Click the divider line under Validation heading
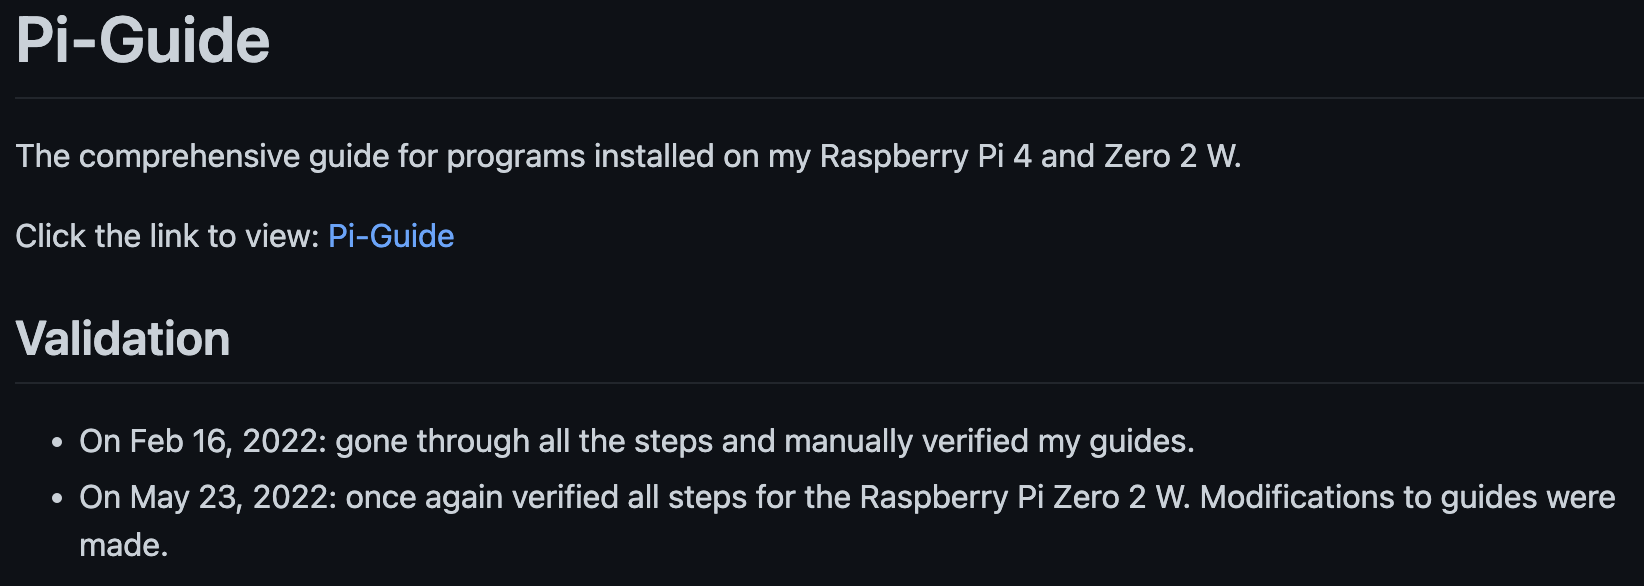The width and height of the screenshot is (1644, 586). (x=829, y=383)
